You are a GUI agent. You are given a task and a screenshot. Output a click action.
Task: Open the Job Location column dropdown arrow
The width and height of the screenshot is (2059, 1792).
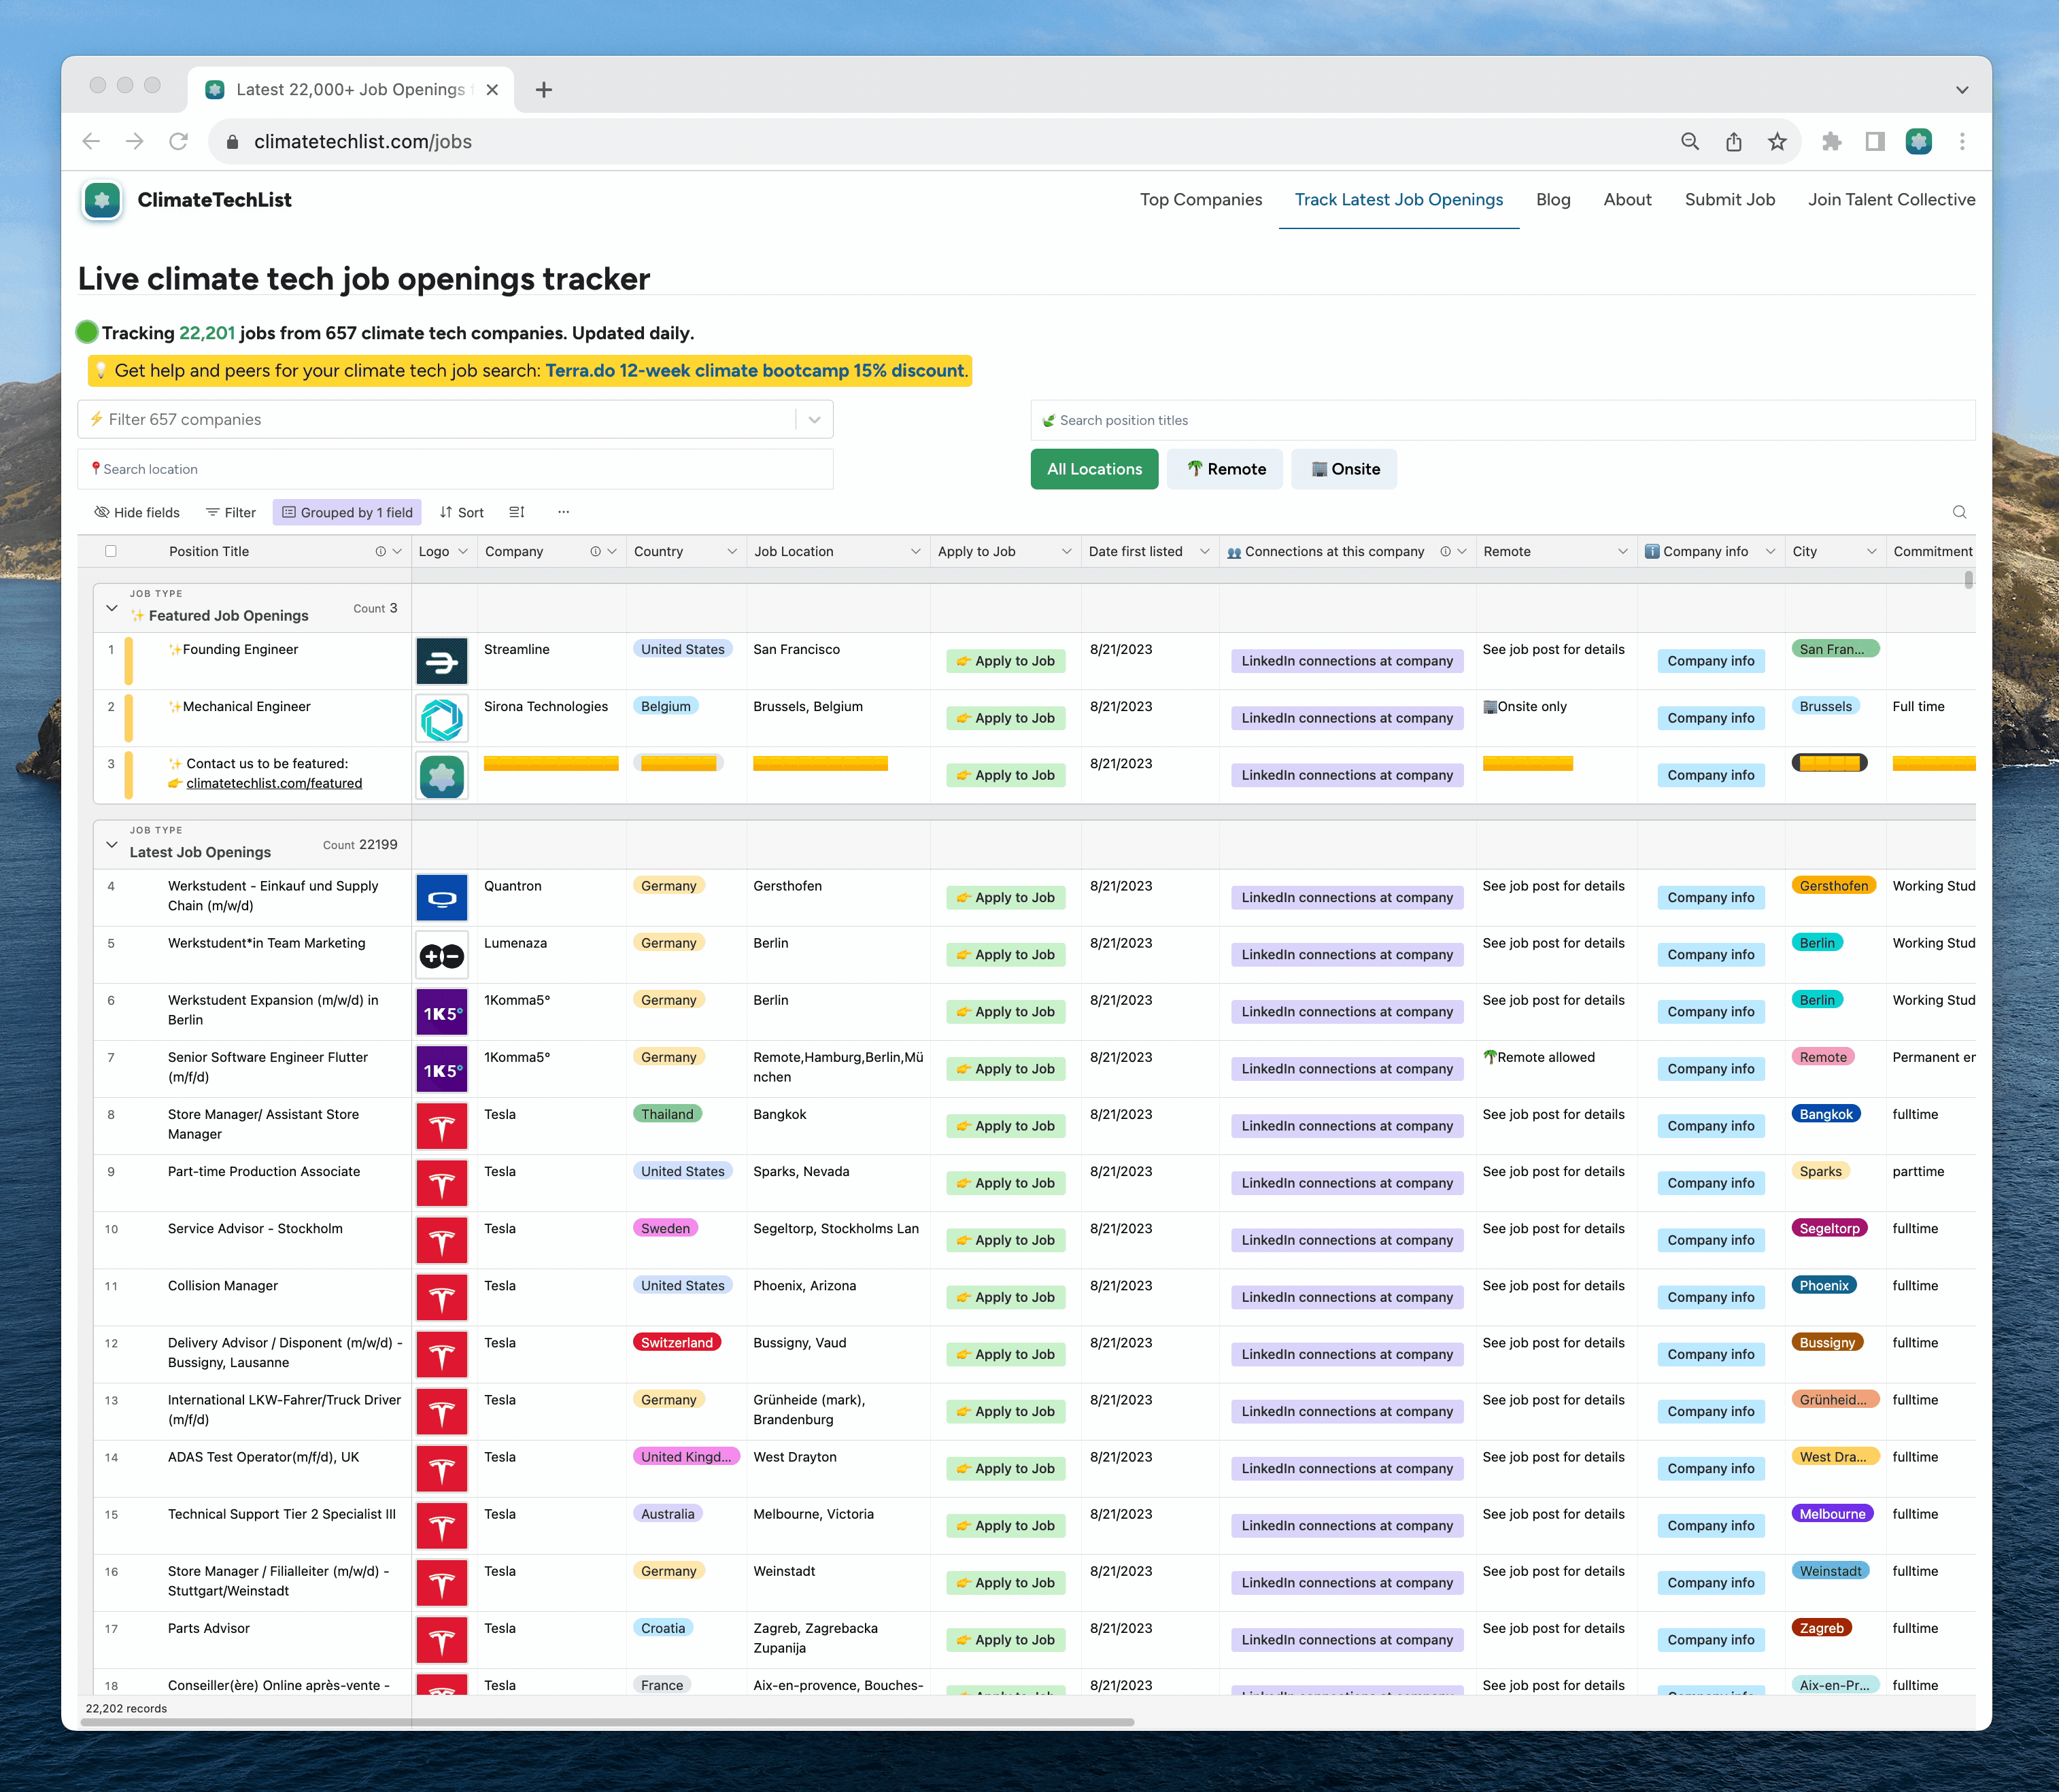(x=915, y=551)
